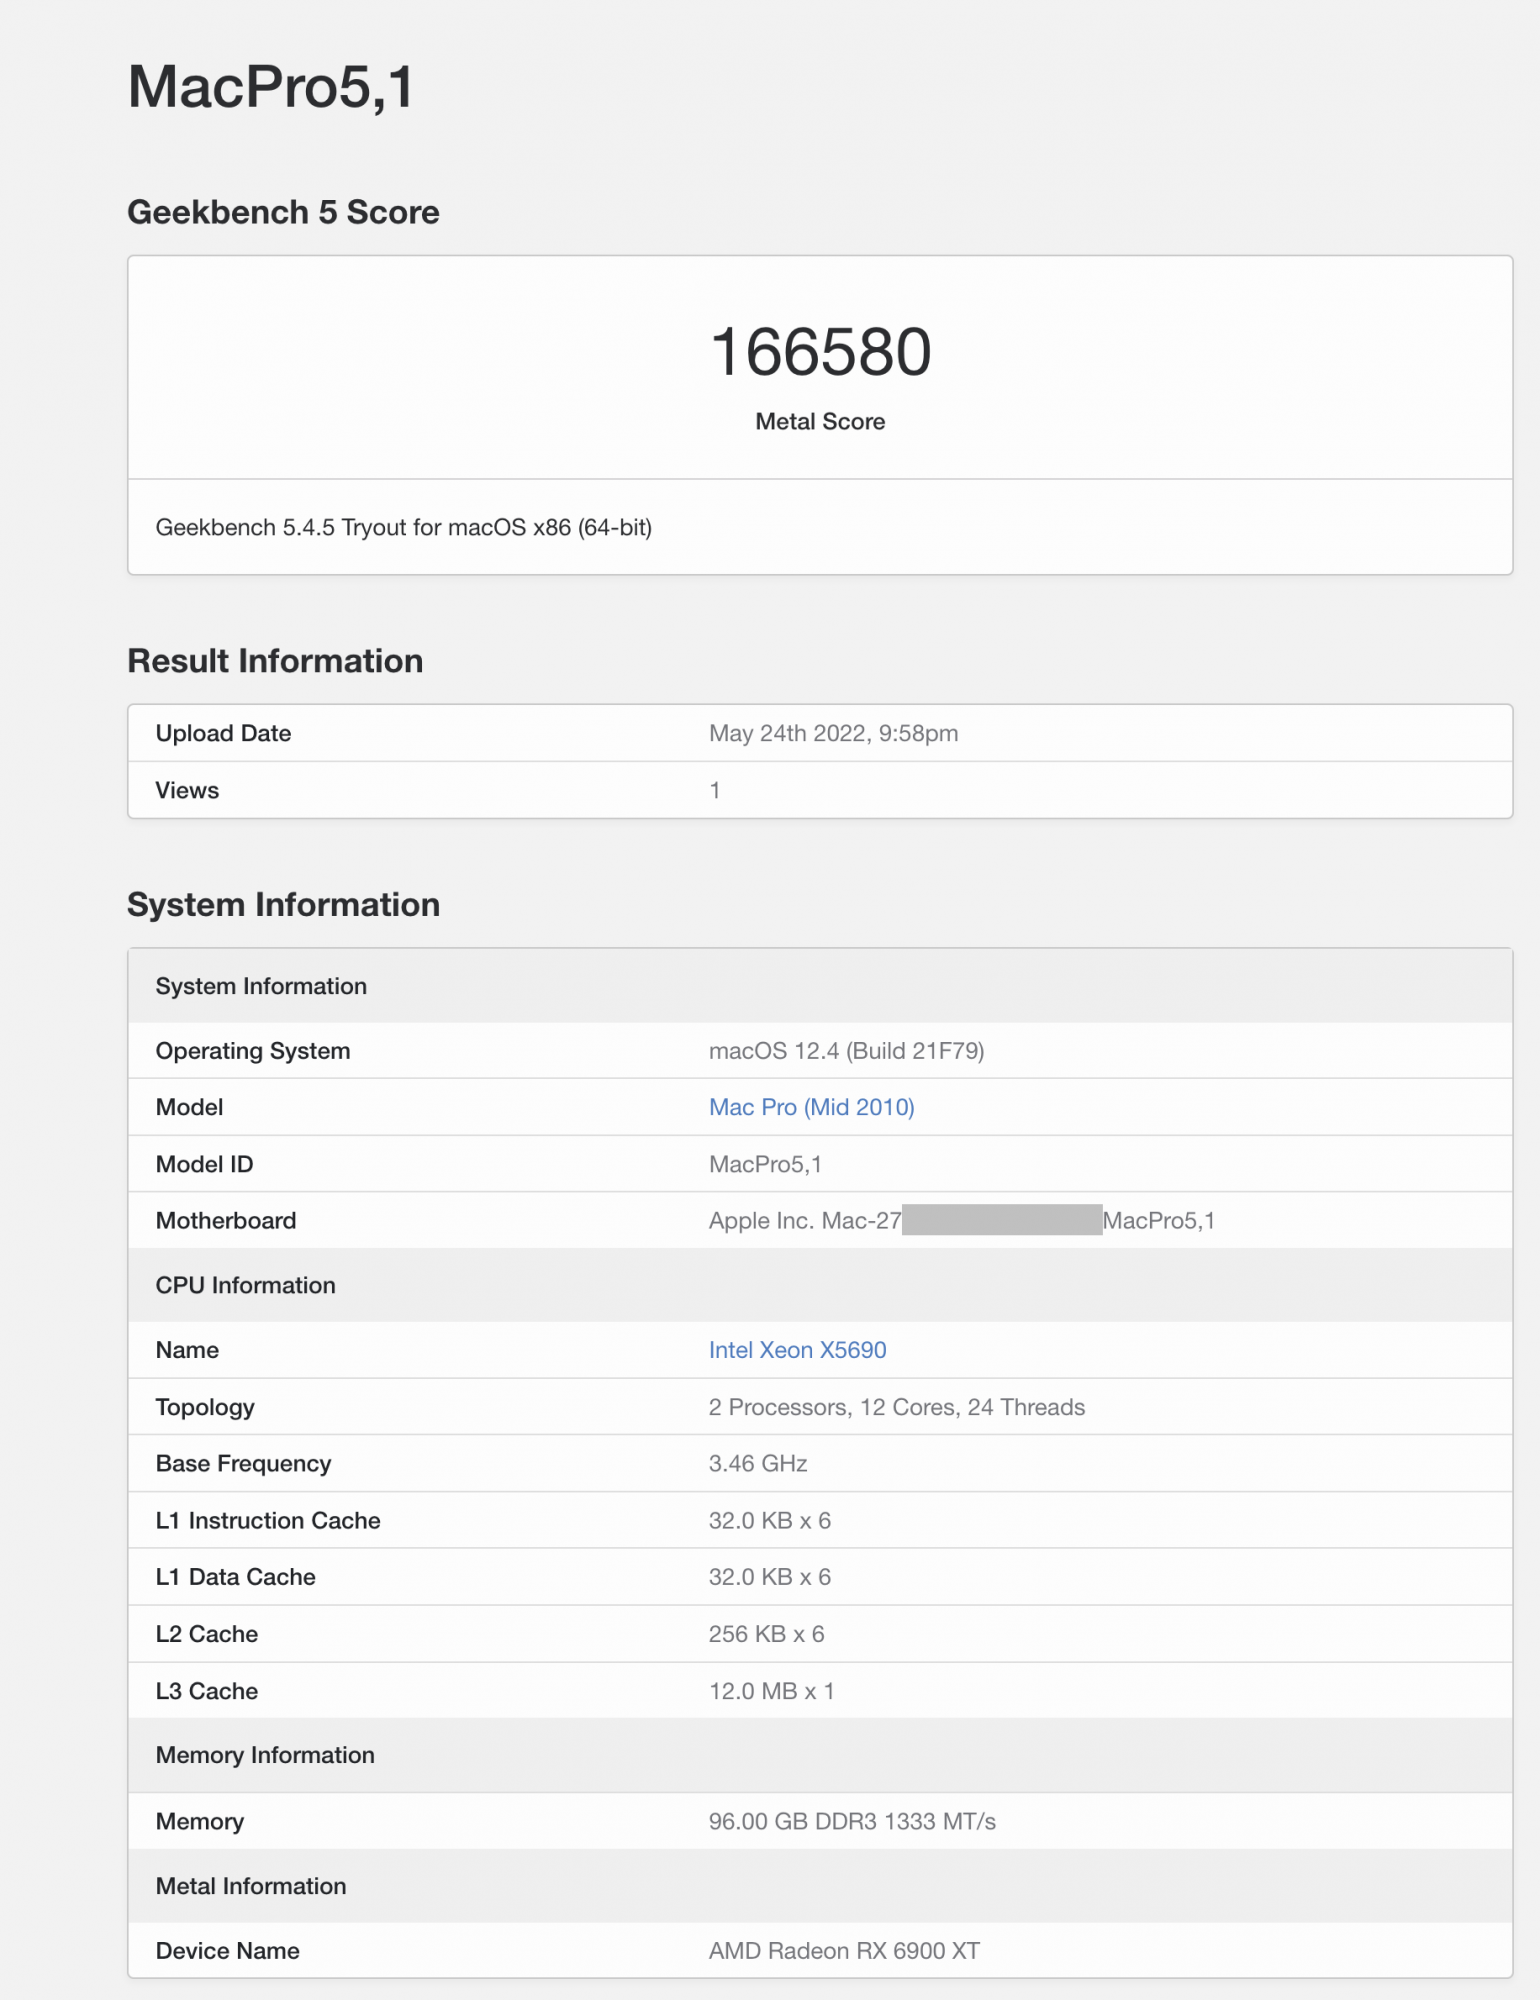
Task: Click the Geekbench 5.4.5 Tryout version text
Action: click(403, 527)
